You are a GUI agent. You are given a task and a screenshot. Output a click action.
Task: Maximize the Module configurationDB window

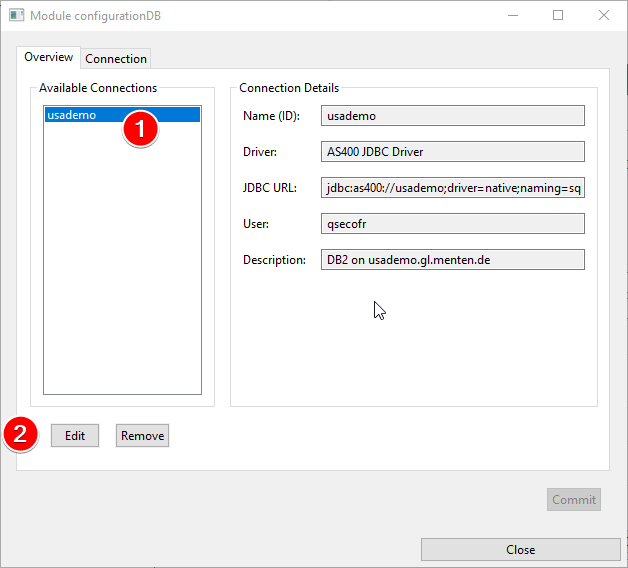[x=558, y=16]
